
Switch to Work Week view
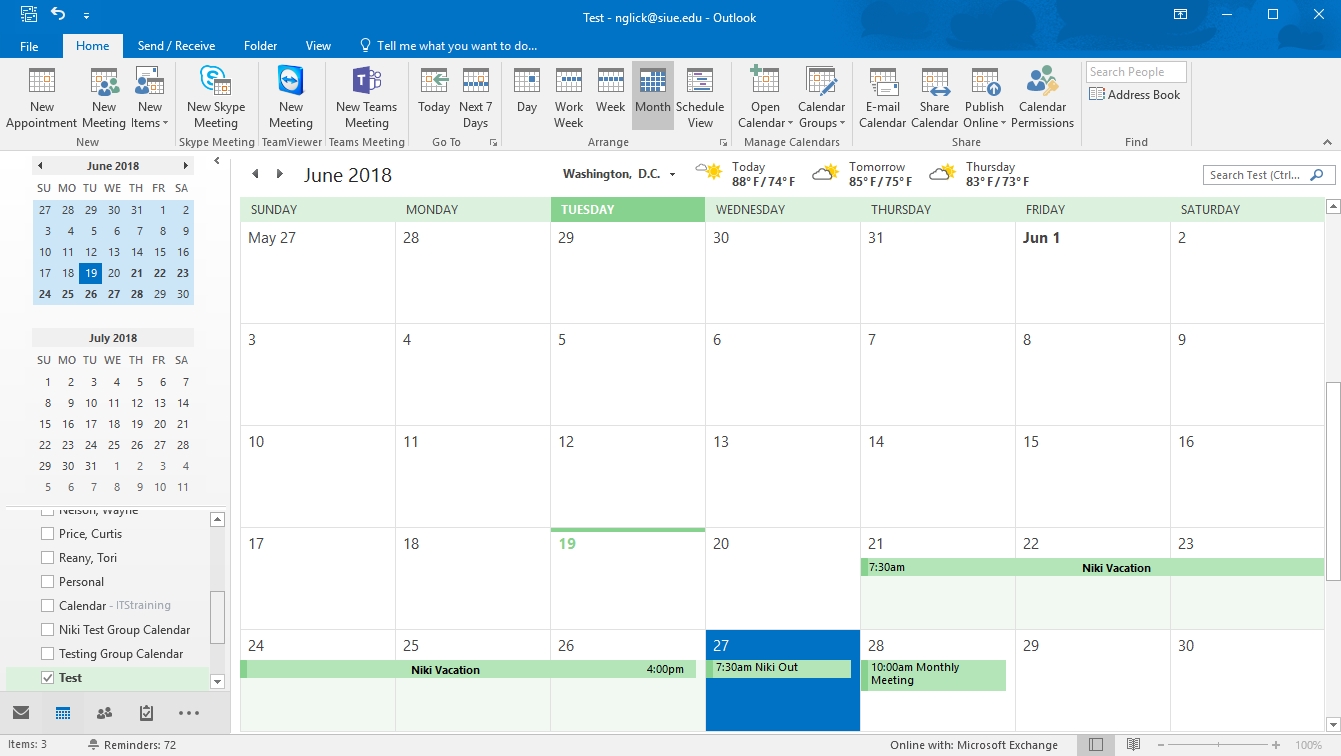pyautogui.click(x=568, y=97)
